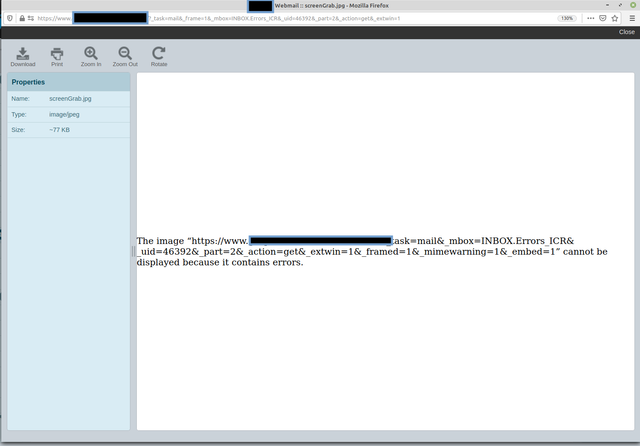Save page to Pocket icon
This screenshot has width=640, height=446.
(602, 18)
